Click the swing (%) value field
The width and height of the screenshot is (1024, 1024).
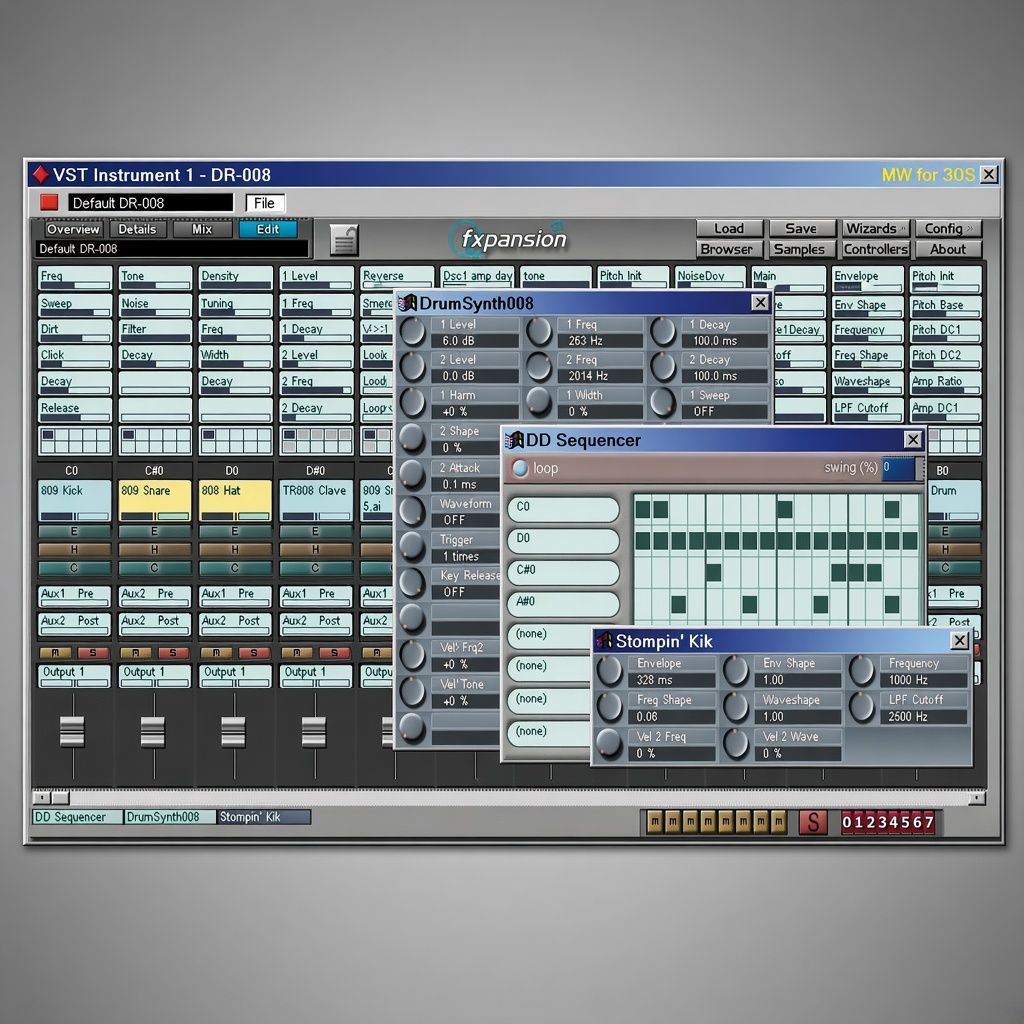pyautogui.click(x=898, y=469)
